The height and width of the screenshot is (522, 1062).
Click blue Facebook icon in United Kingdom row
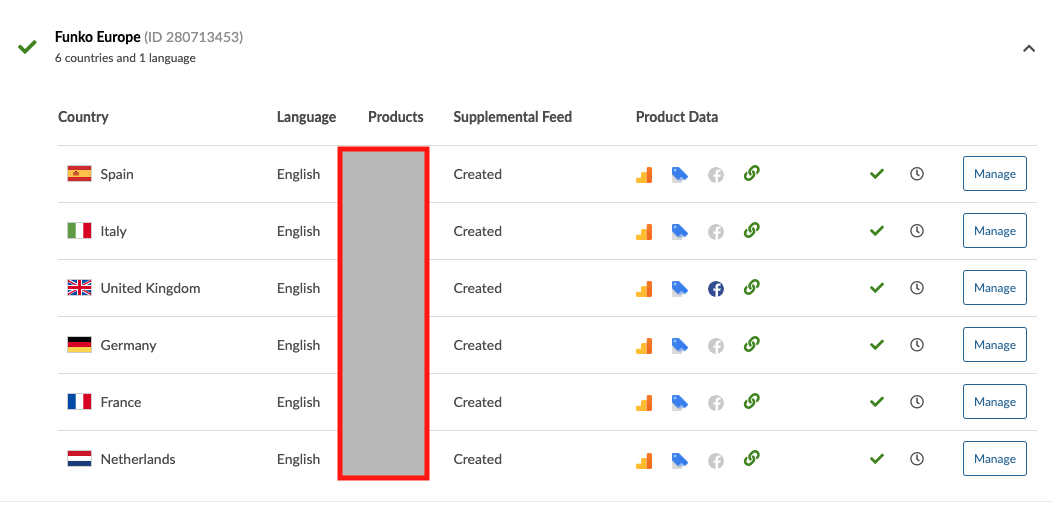pyautogui.click(x=716, y=289)
